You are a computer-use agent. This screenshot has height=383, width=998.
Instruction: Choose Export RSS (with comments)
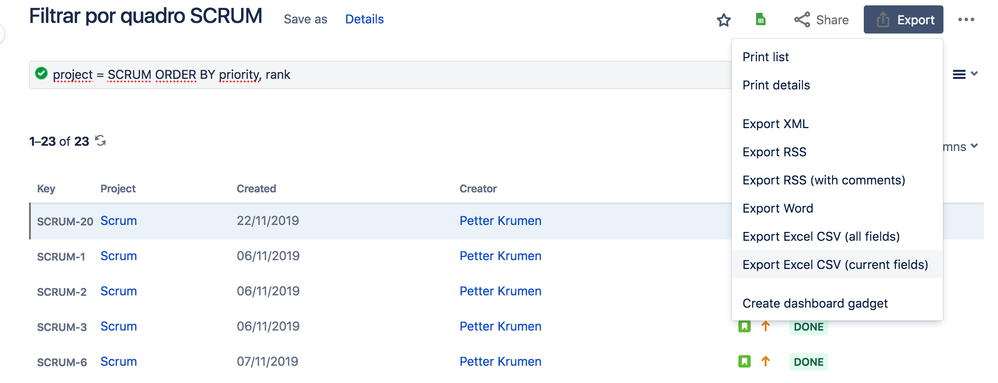(837, 180)
